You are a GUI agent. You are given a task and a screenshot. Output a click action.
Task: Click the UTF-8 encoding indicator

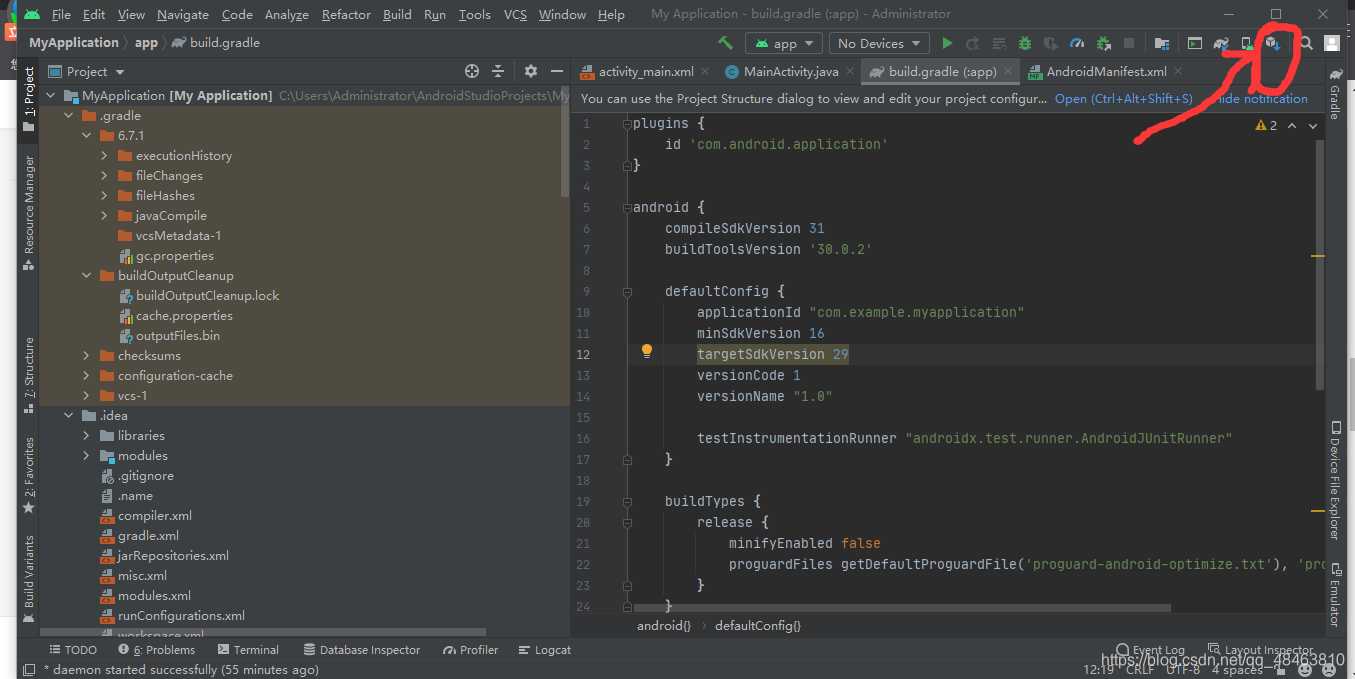coord(1183,669)
